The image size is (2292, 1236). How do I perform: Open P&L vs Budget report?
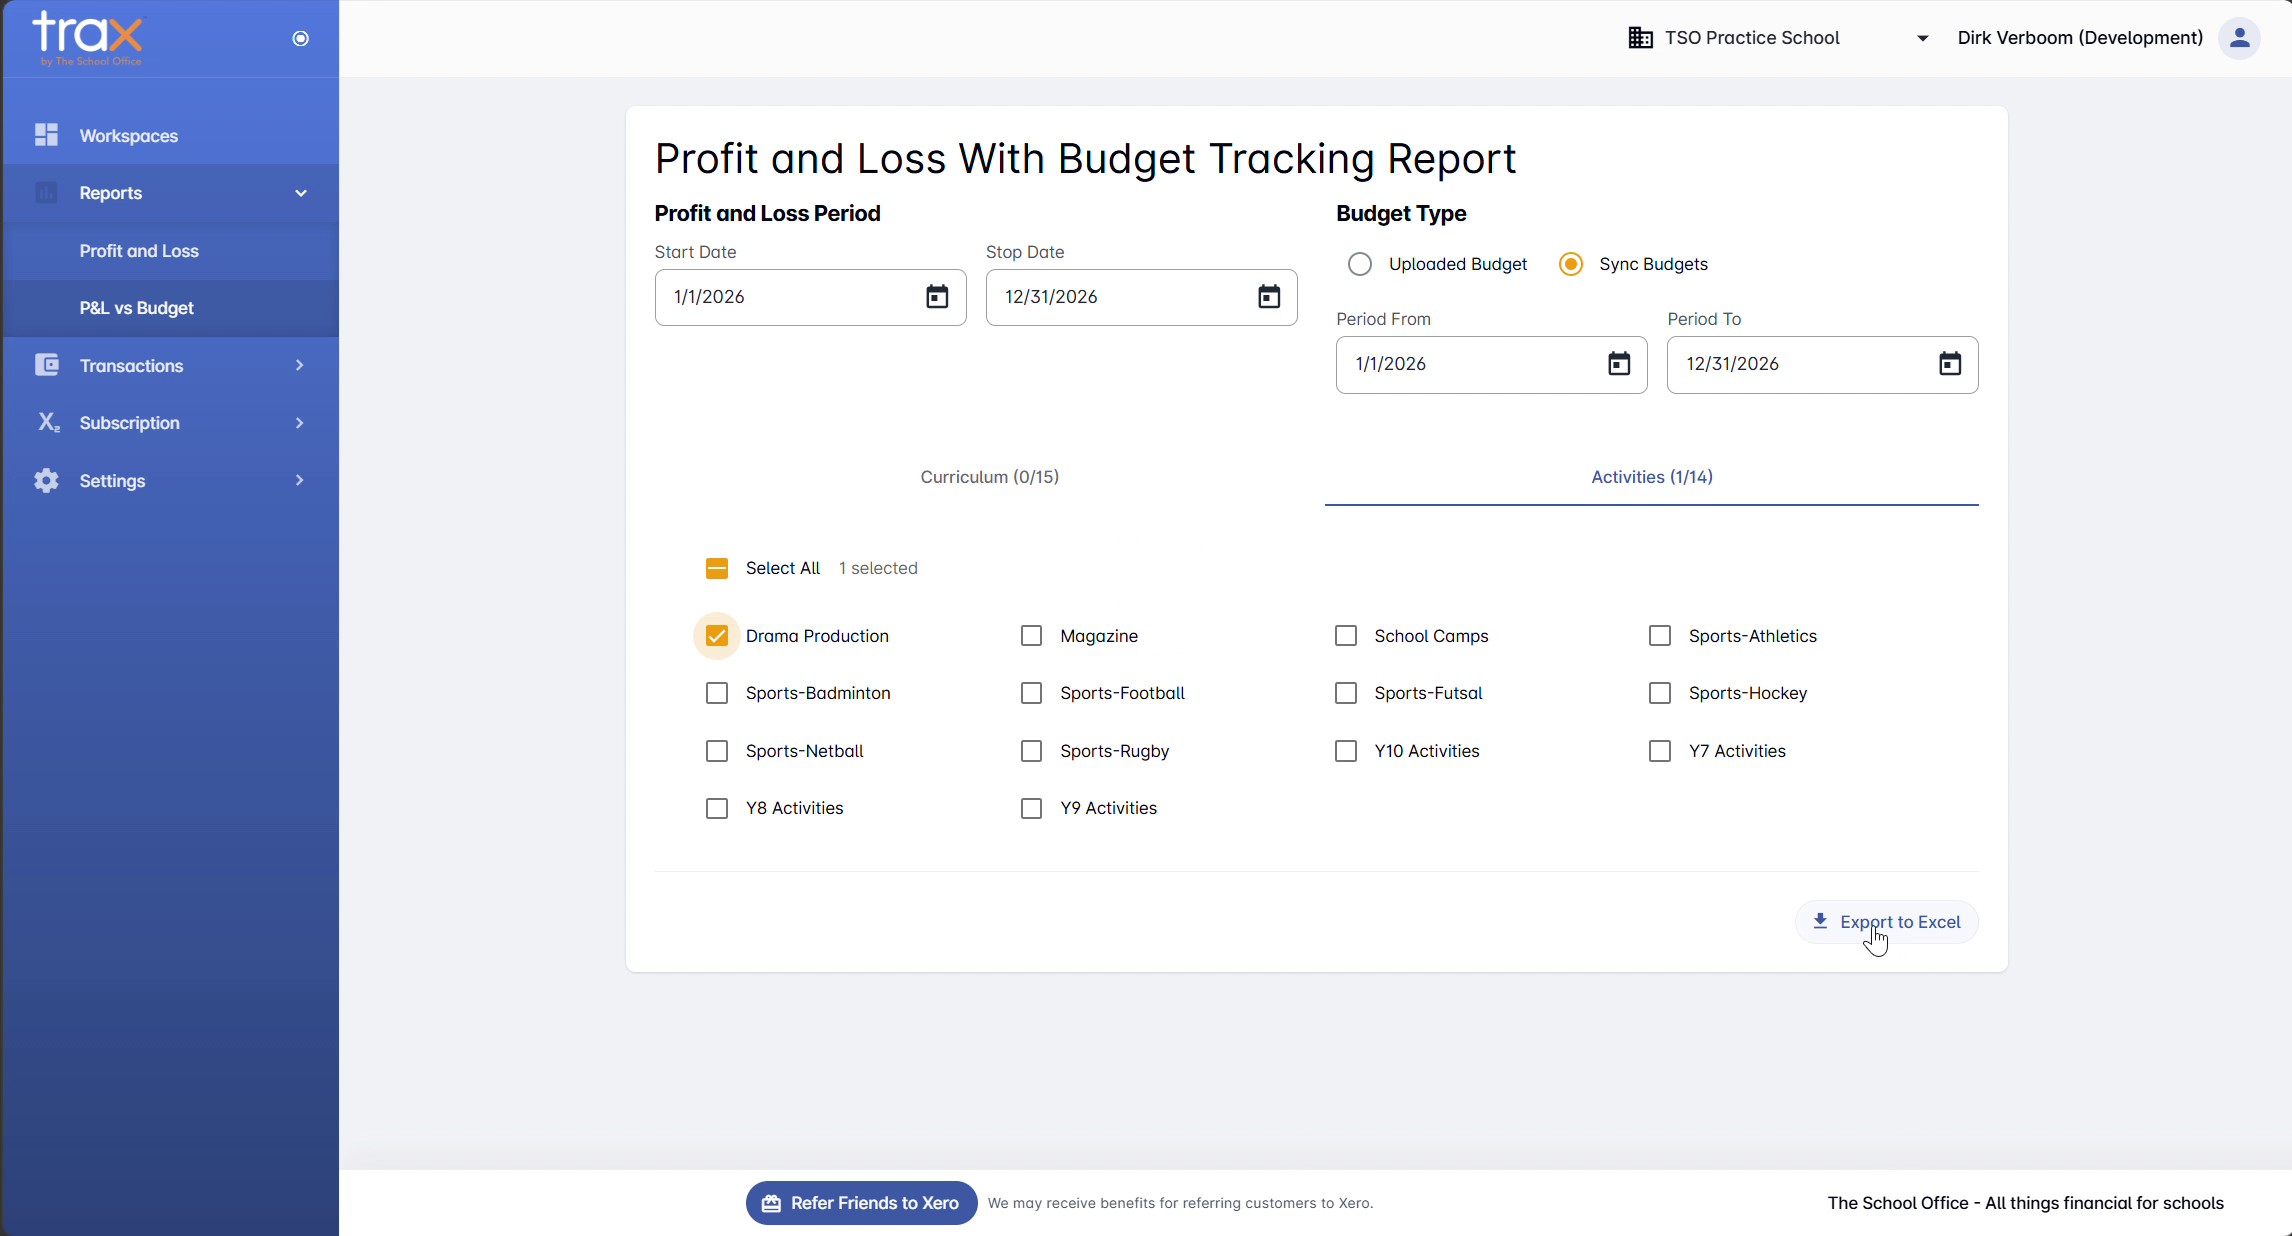click(x=170, y=308)
